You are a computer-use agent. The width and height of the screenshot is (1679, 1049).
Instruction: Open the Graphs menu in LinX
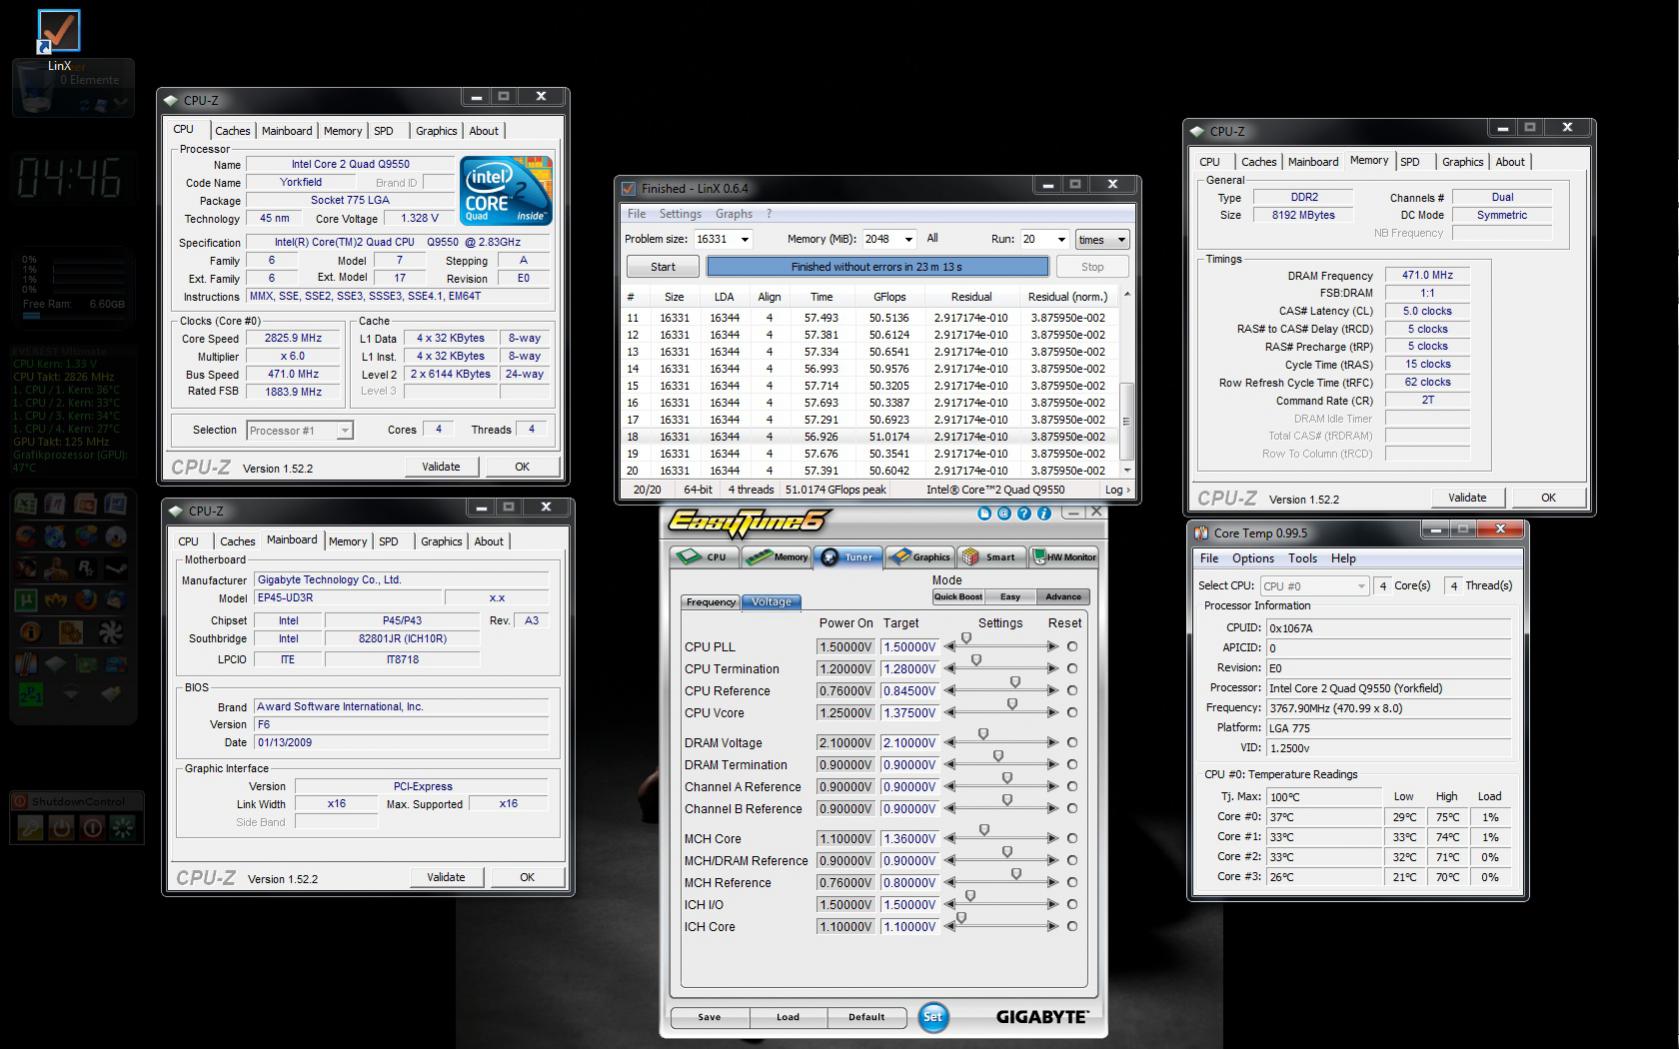pos(733,214)
